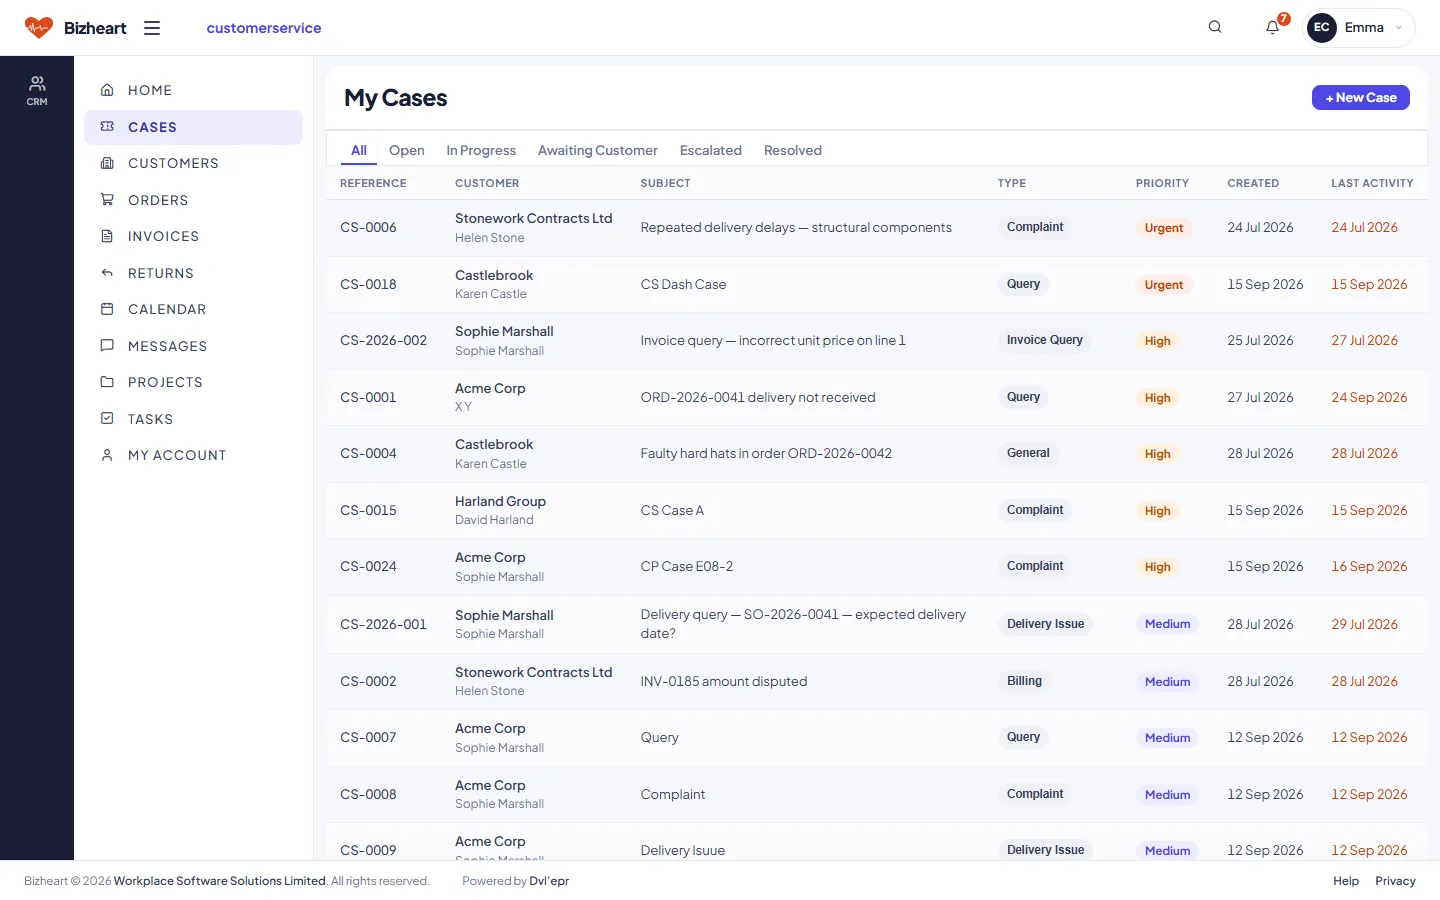Open case reference CS-2026-002
The image size is (1440, 900).
[383, 340]
